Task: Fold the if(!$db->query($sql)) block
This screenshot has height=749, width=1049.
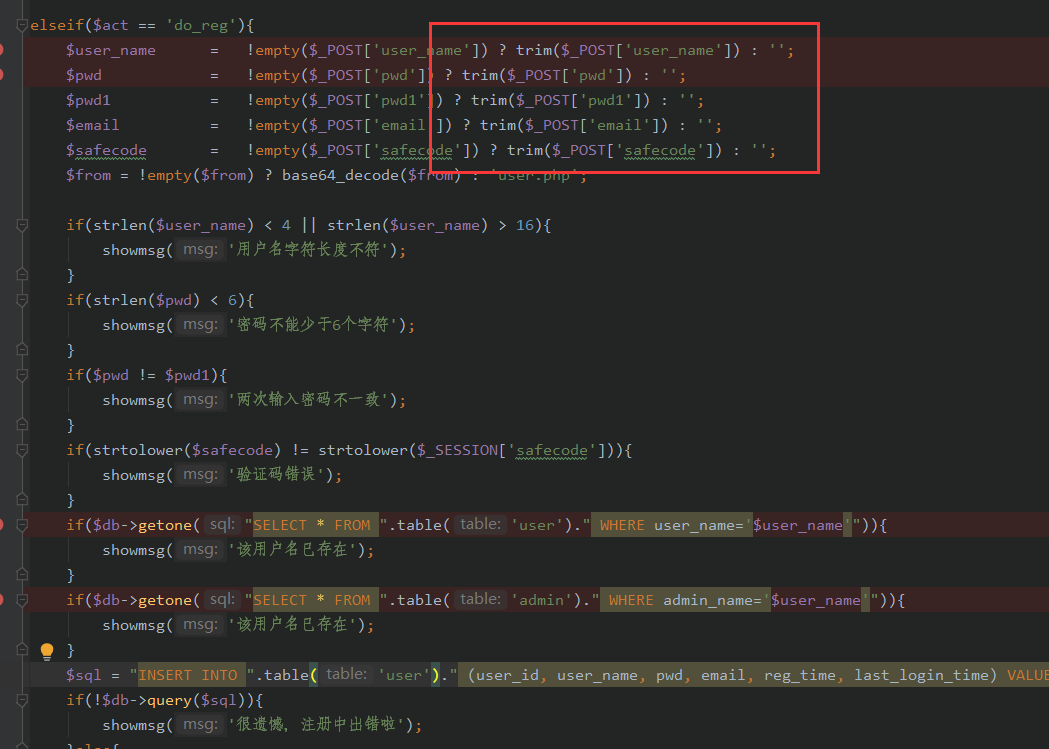Action: [x=22, y=700]
